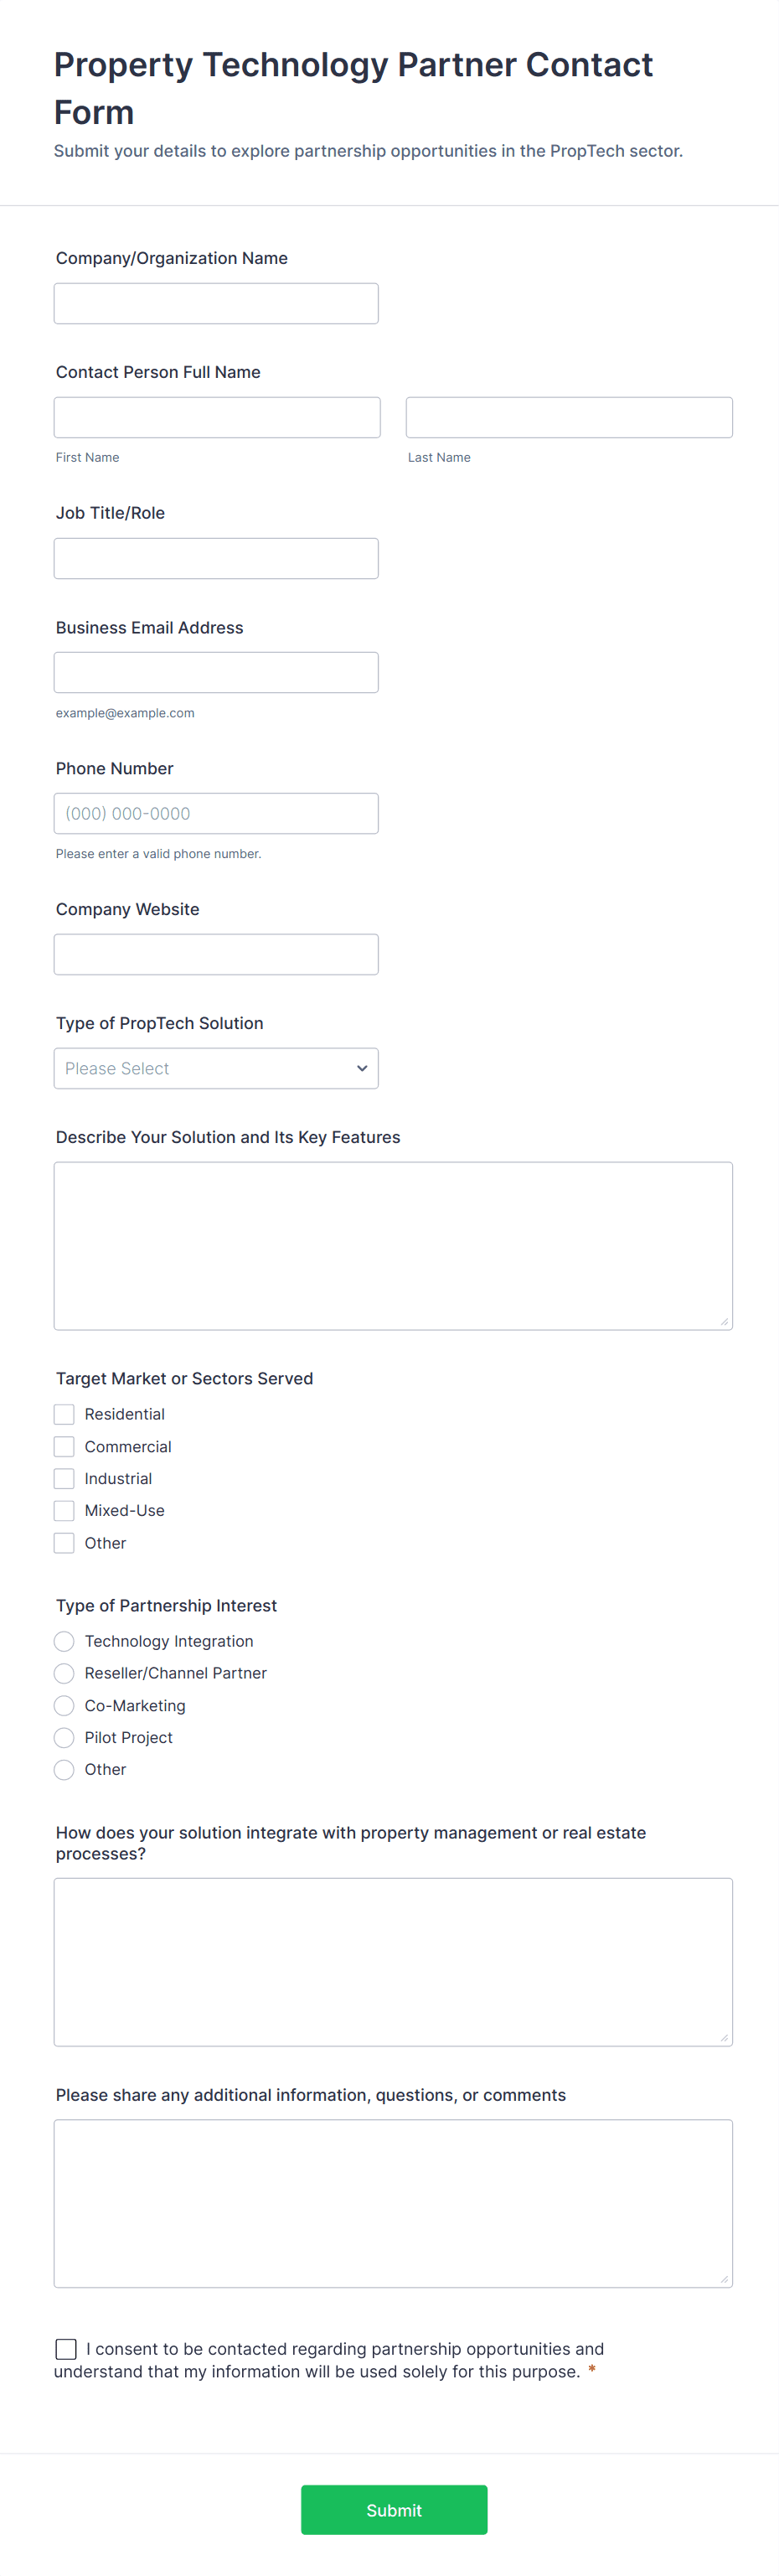Pick Pilot Project partnership interest

[x=64, y=1737]
